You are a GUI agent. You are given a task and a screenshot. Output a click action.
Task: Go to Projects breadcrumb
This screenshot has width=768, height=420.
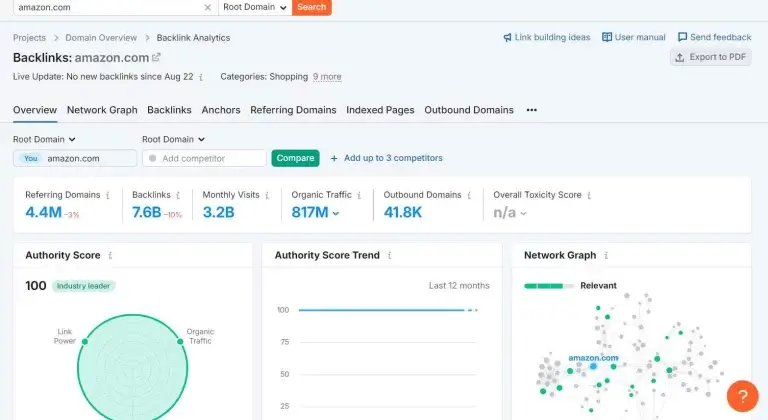(x=29, y=38)
